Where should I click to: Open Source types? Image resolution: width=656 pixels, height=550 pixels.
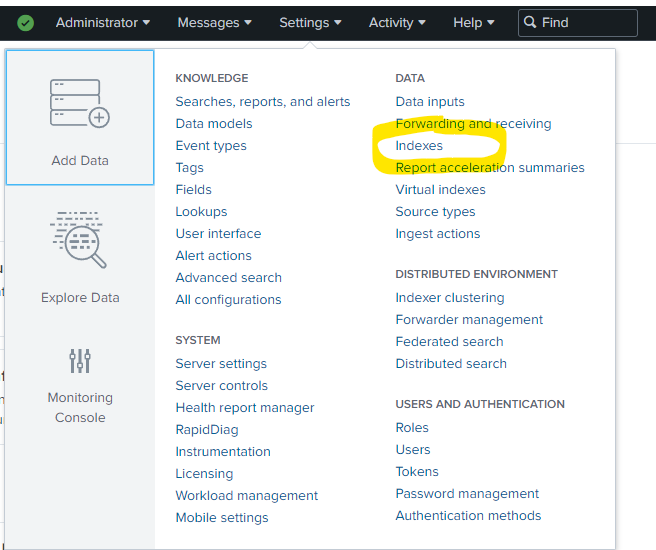pyautogui.click(x=436, y=212)
